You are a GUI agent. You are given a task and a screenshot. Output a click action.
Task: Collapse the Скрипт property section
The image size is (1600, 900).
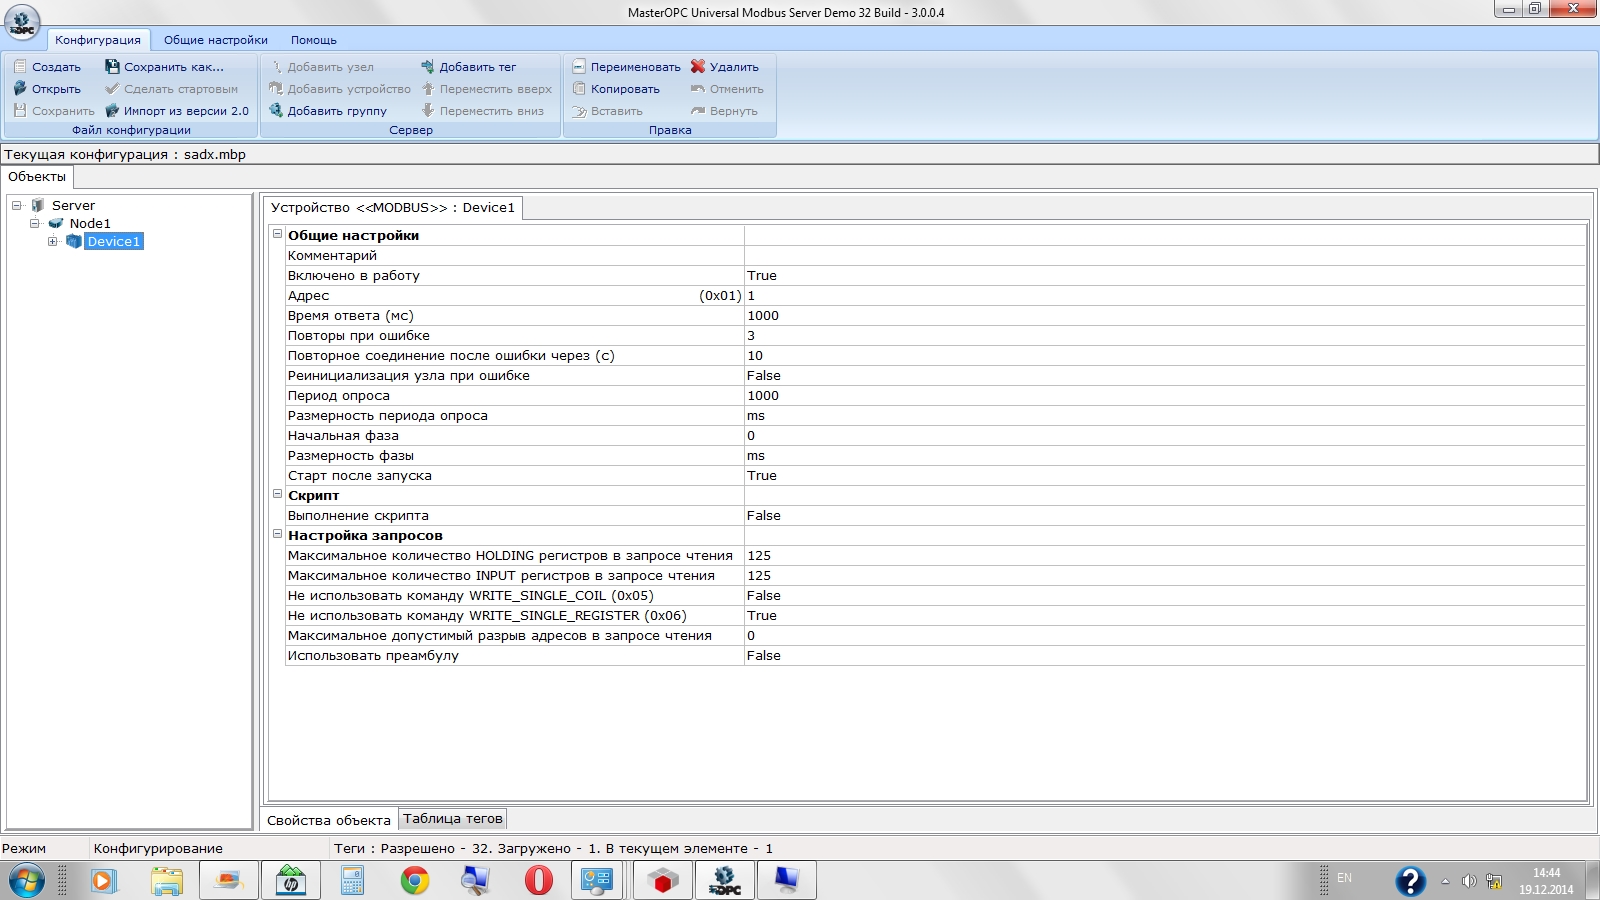278,494
